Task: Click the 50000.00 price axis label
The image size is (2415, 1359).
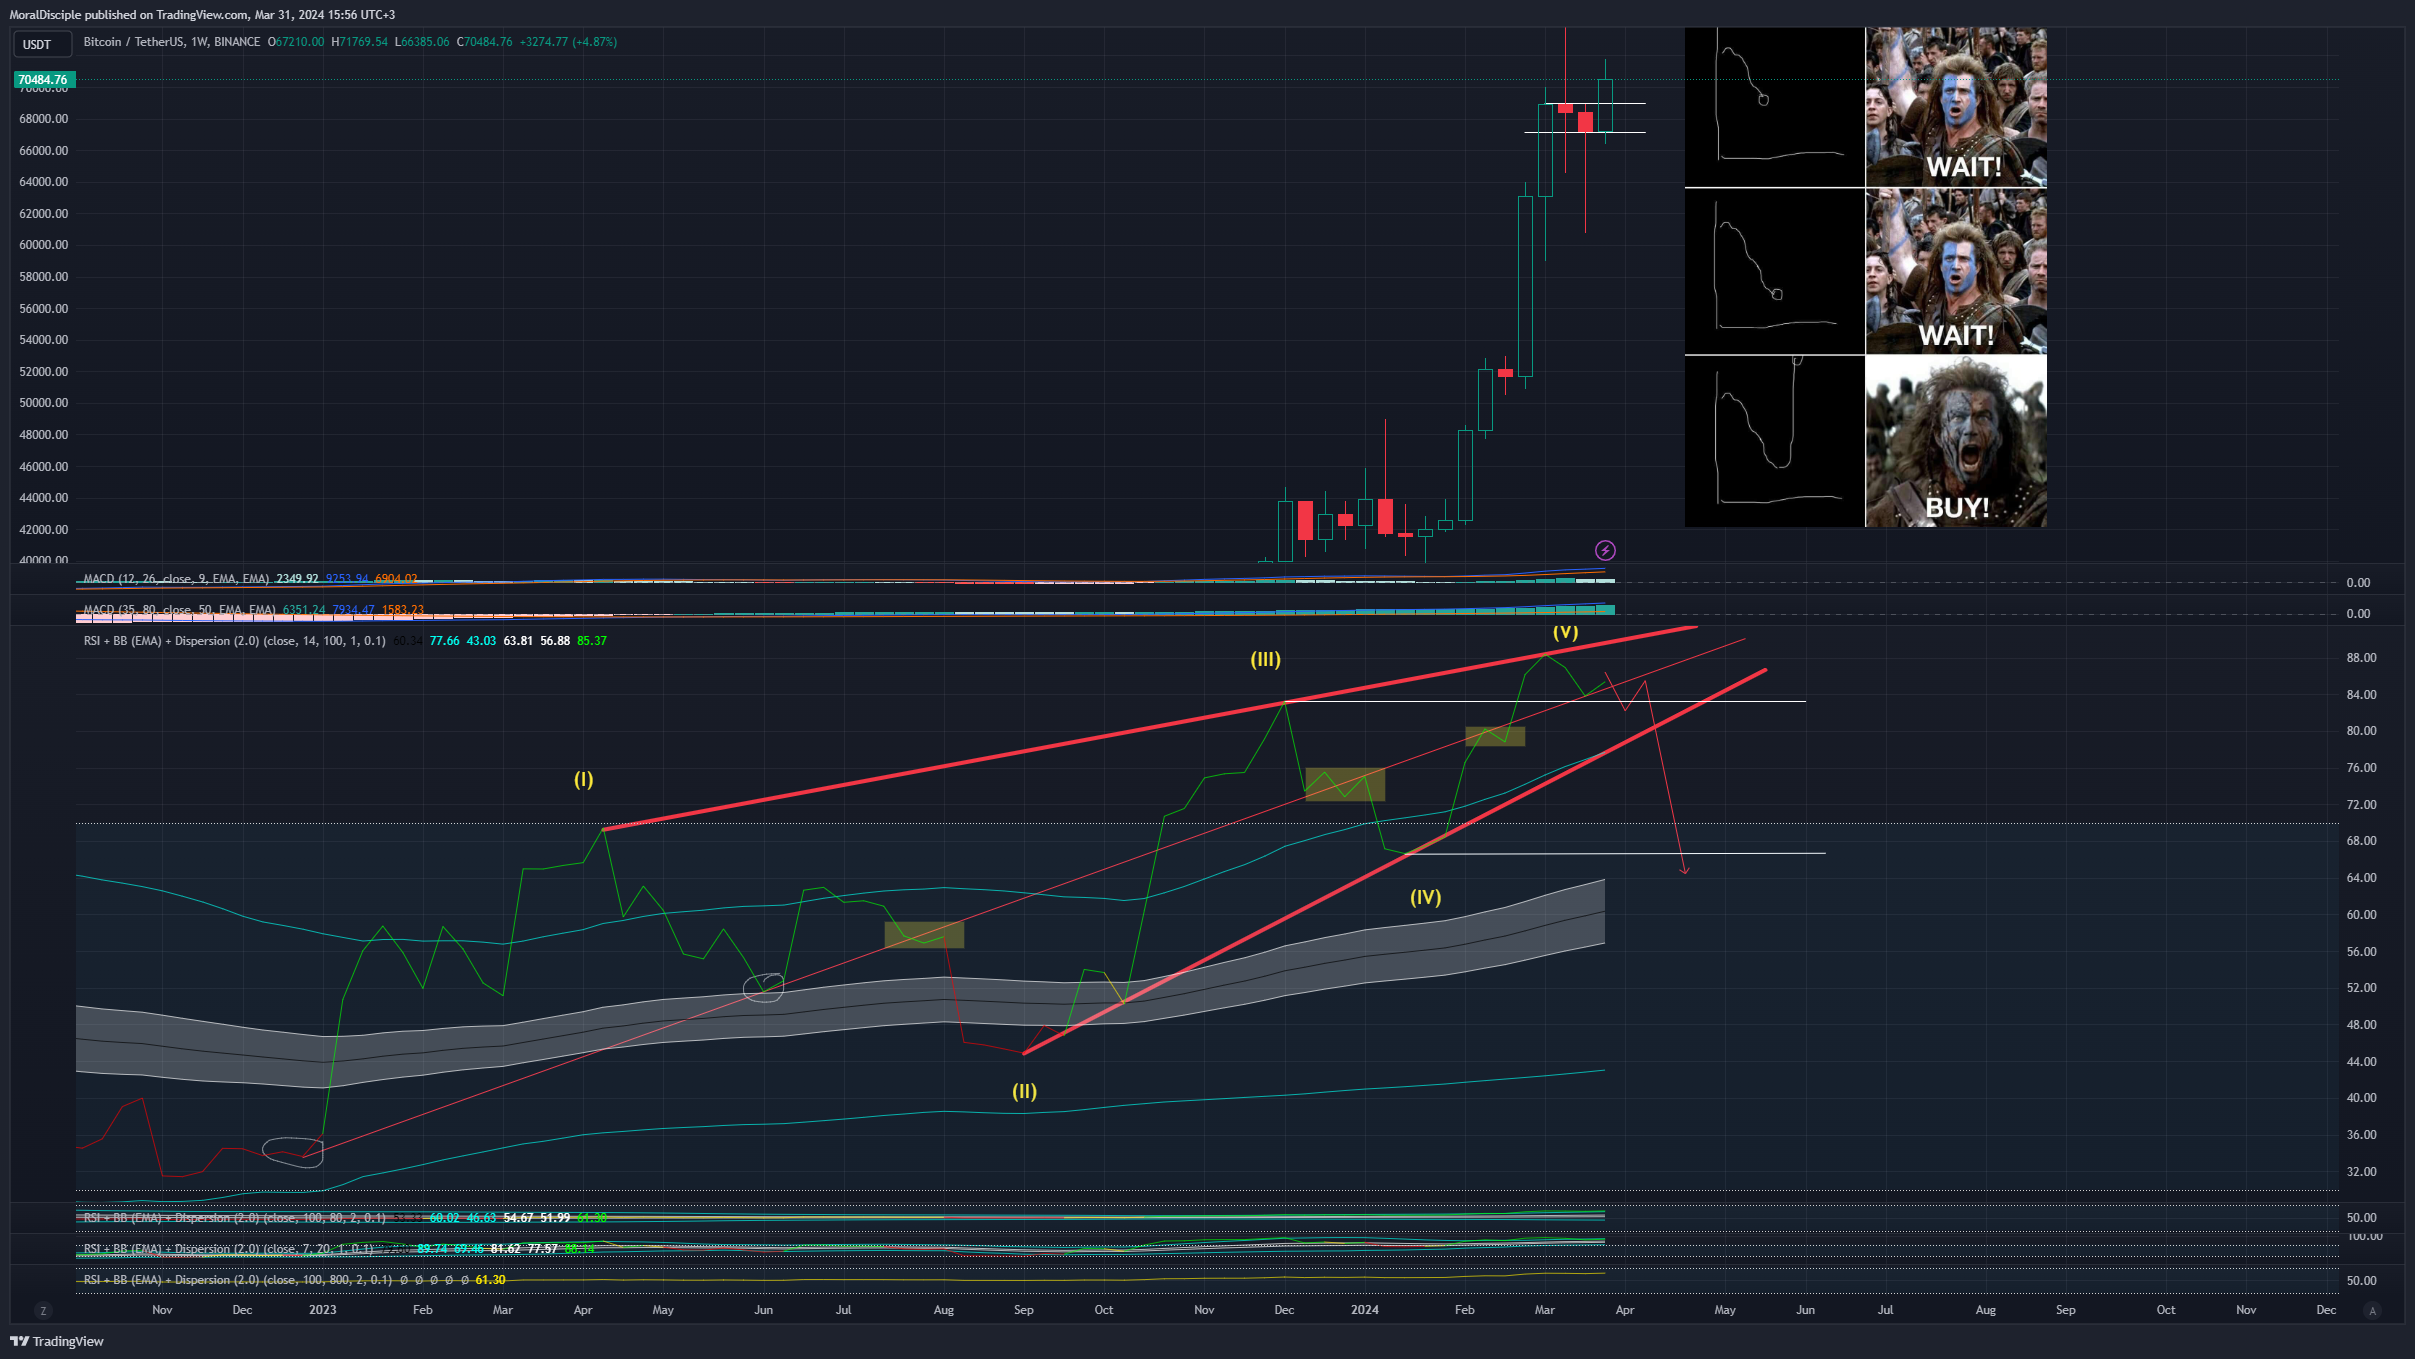Action: point(44,403)
